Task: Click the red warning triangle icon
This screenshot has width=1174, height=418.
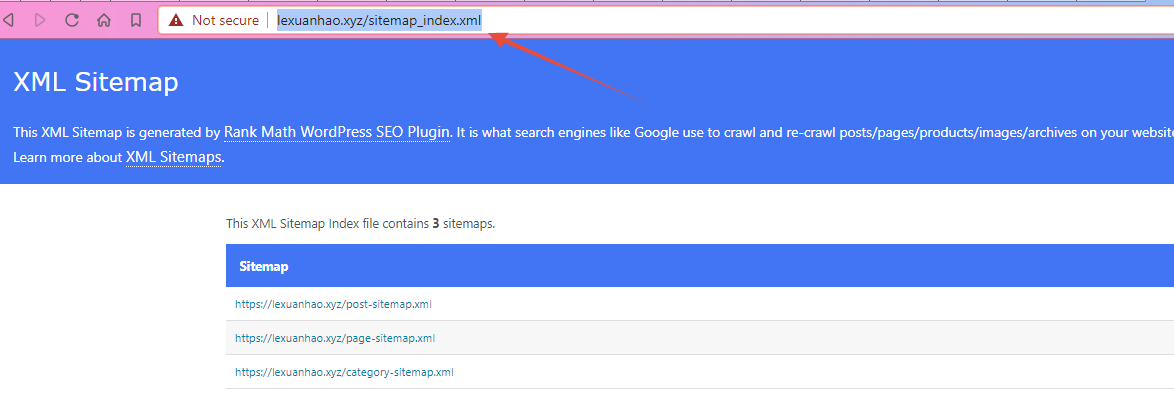Action: click(175, 20)
